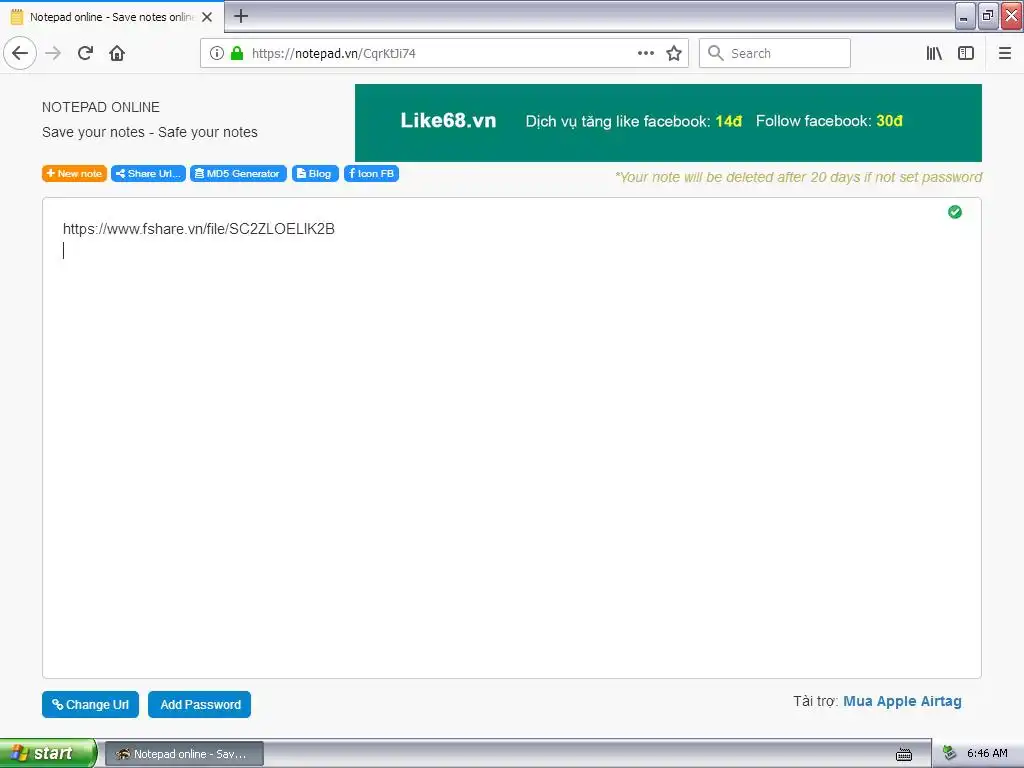
Task: Open a new browser tab with plus
Action: [x=241, y=16]
